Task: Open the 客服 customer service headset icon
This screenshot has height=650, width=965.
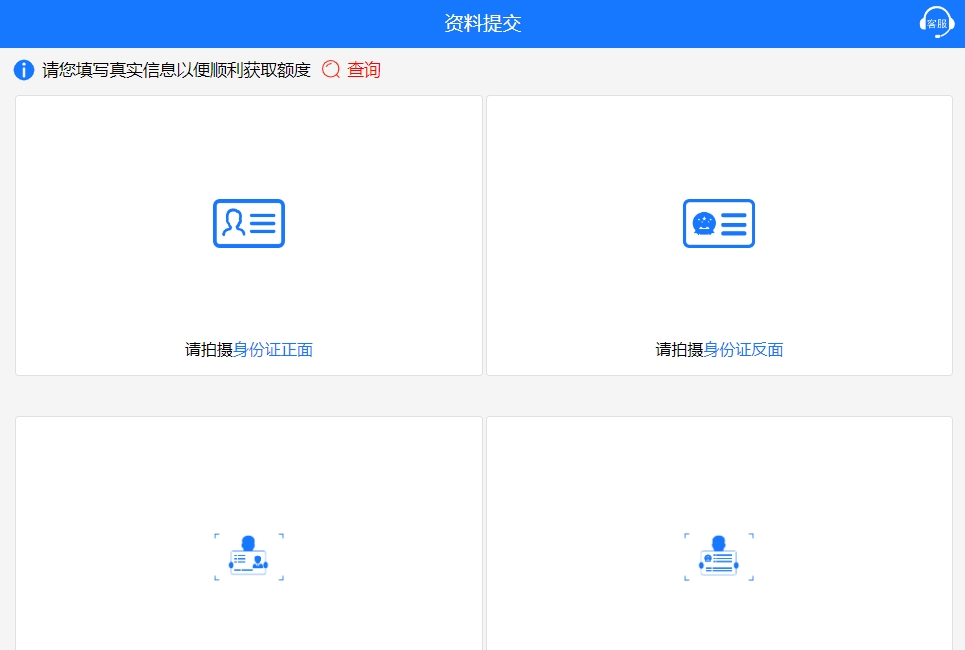Action: pos(936,22)
